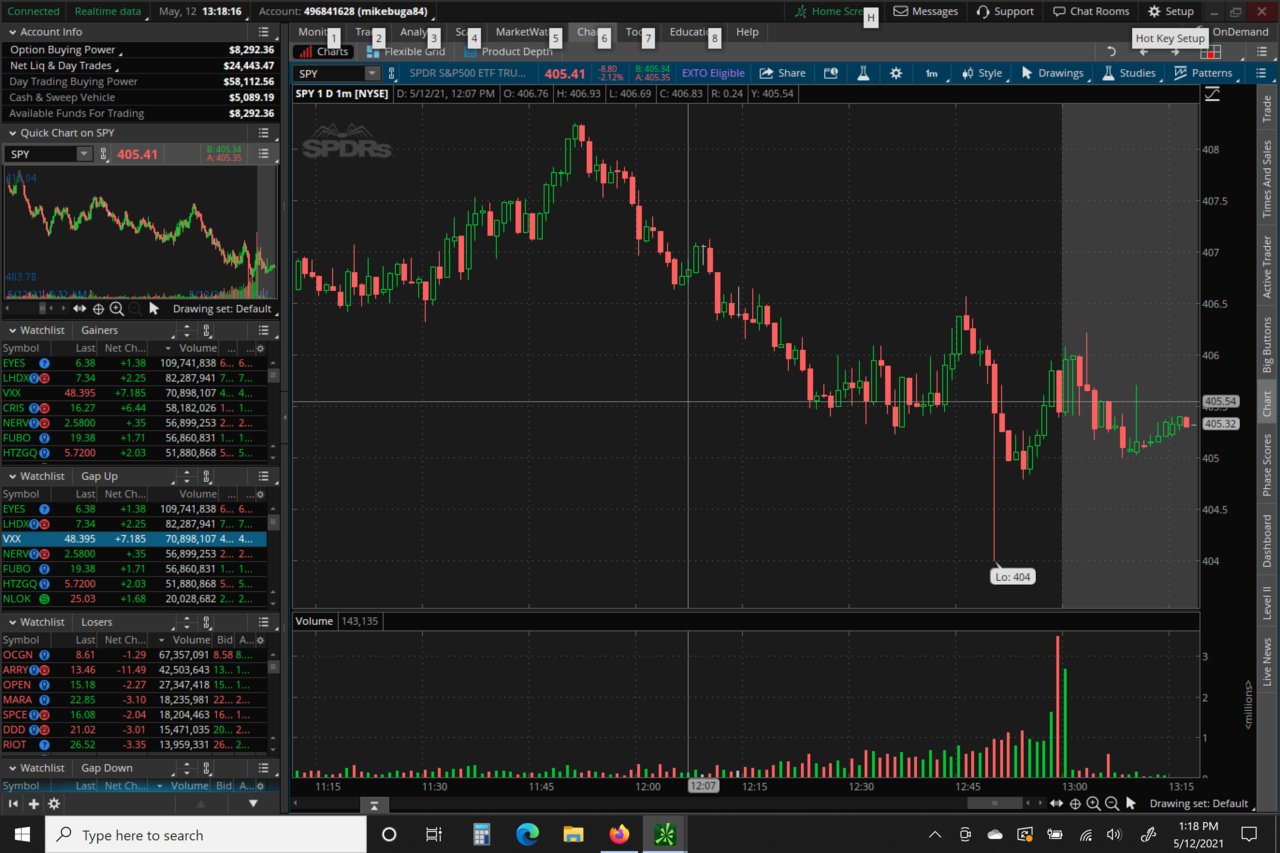
Task: Select OCGN row in Losers watchlist
Action: click(x=133, y=654)
